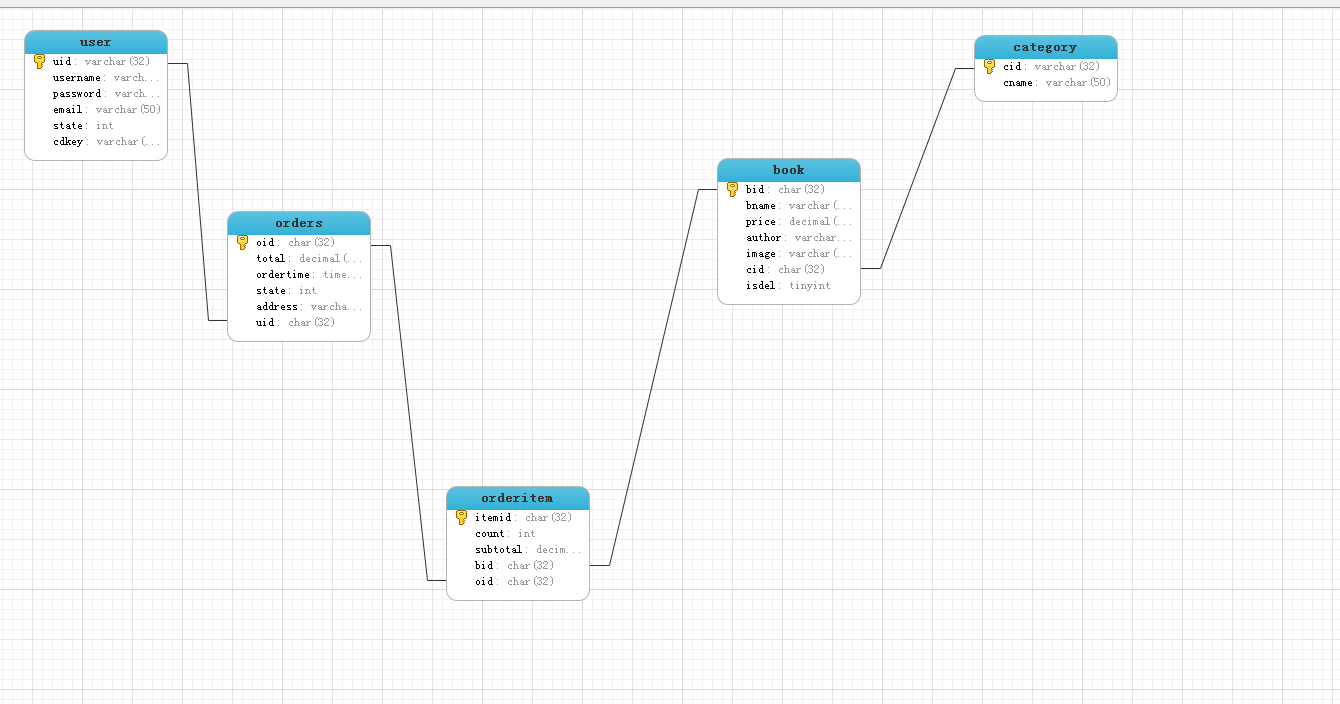The height and width of the screenshot is (704, 1340).
Task: Click the cid char(32) field in book table
Action: pyautogui.click(x=785, y=269)
